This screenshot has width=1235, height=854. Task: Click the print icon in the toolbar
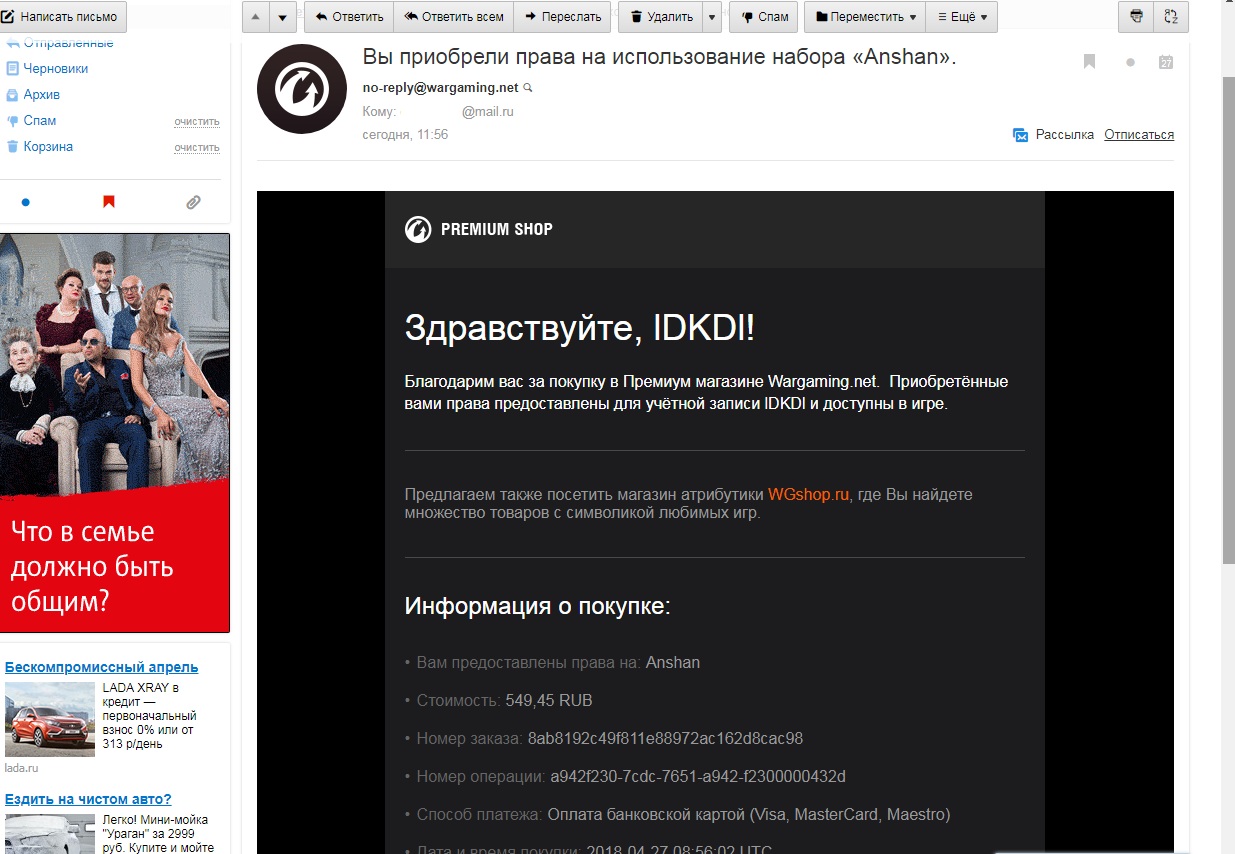coord(1135,17)
